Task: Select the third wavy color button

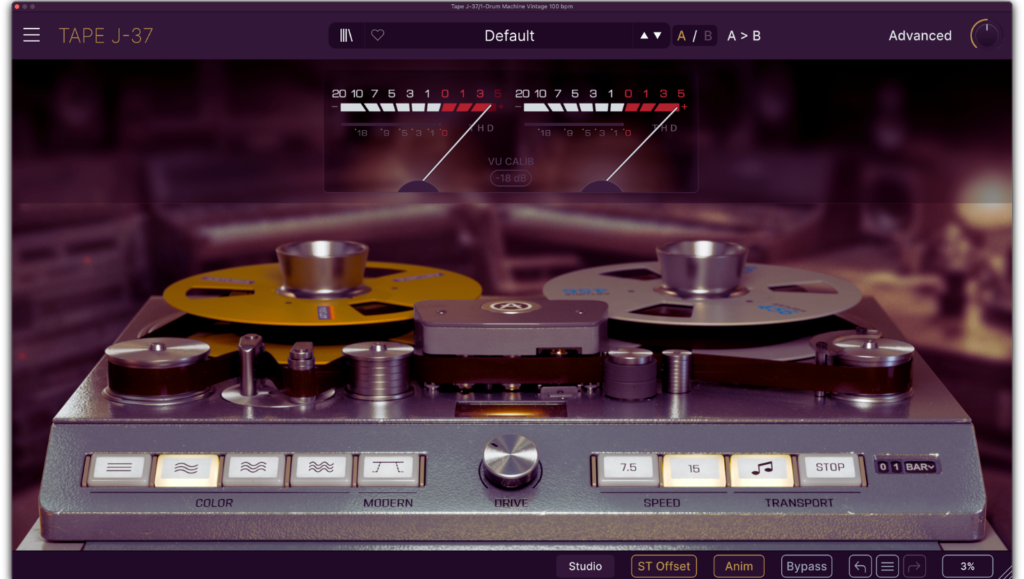Action: pos(253,468)
